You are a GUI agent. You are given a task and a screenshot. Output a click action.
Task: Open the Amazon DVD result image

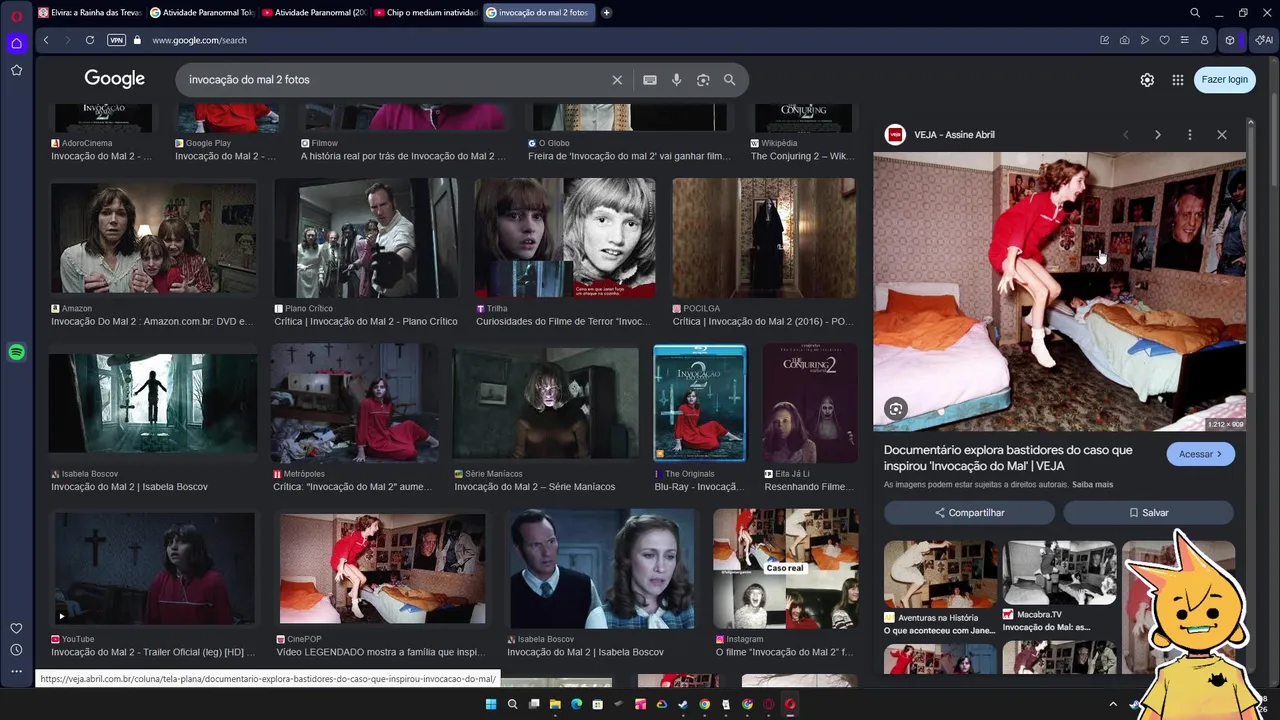(154, 238)
